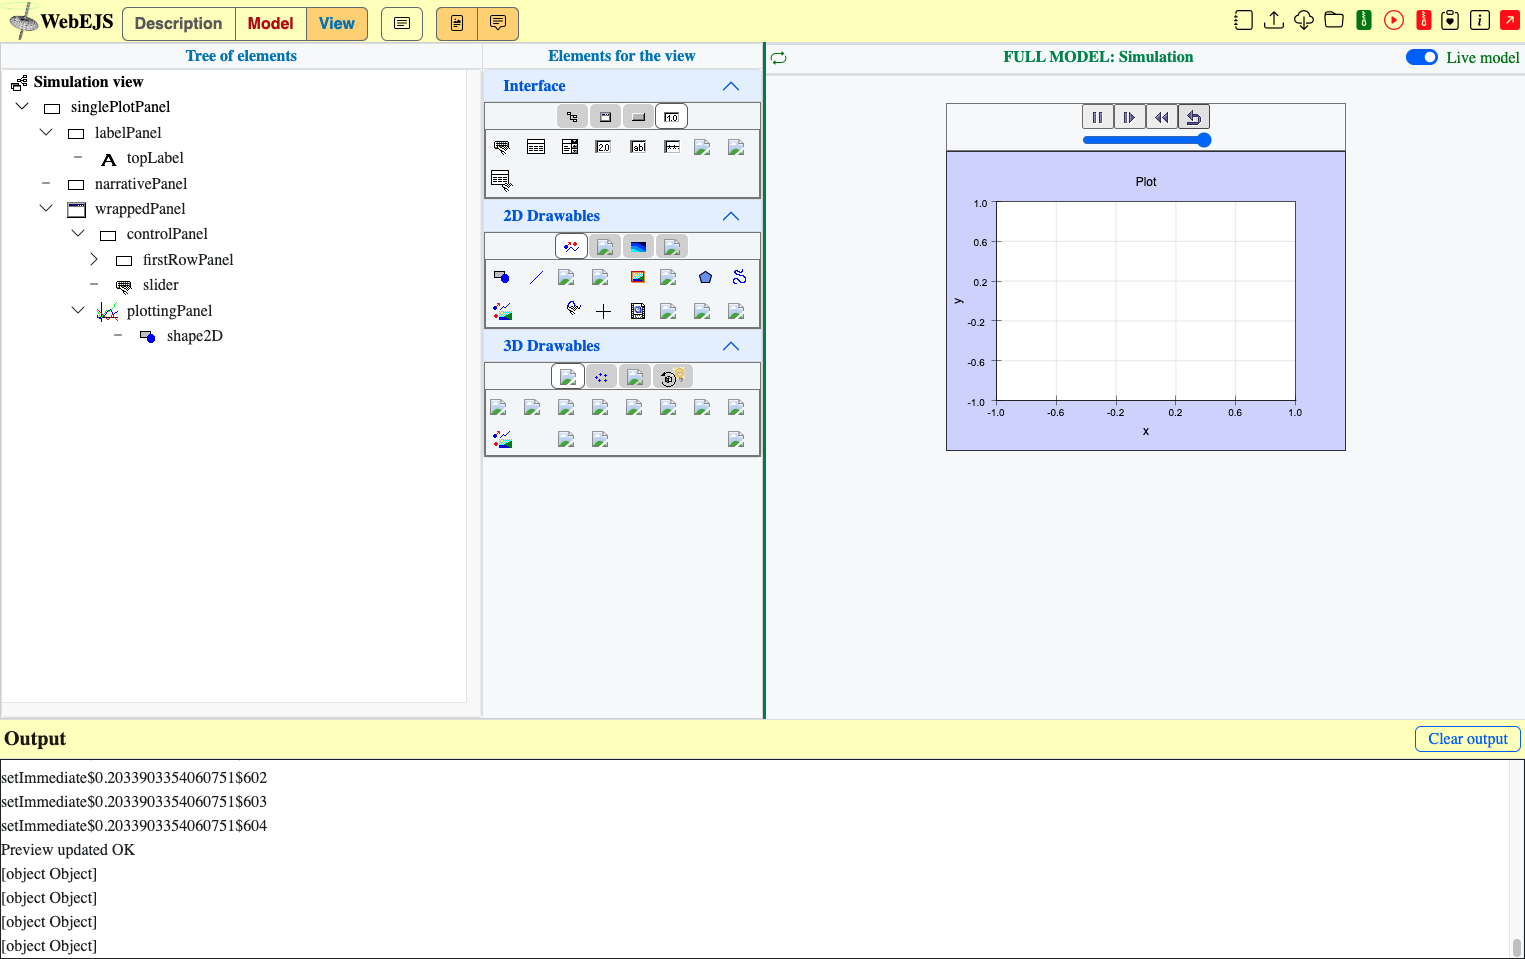Open the View tab
Viewport: 1525px width, 959px height.
(336, 23)
